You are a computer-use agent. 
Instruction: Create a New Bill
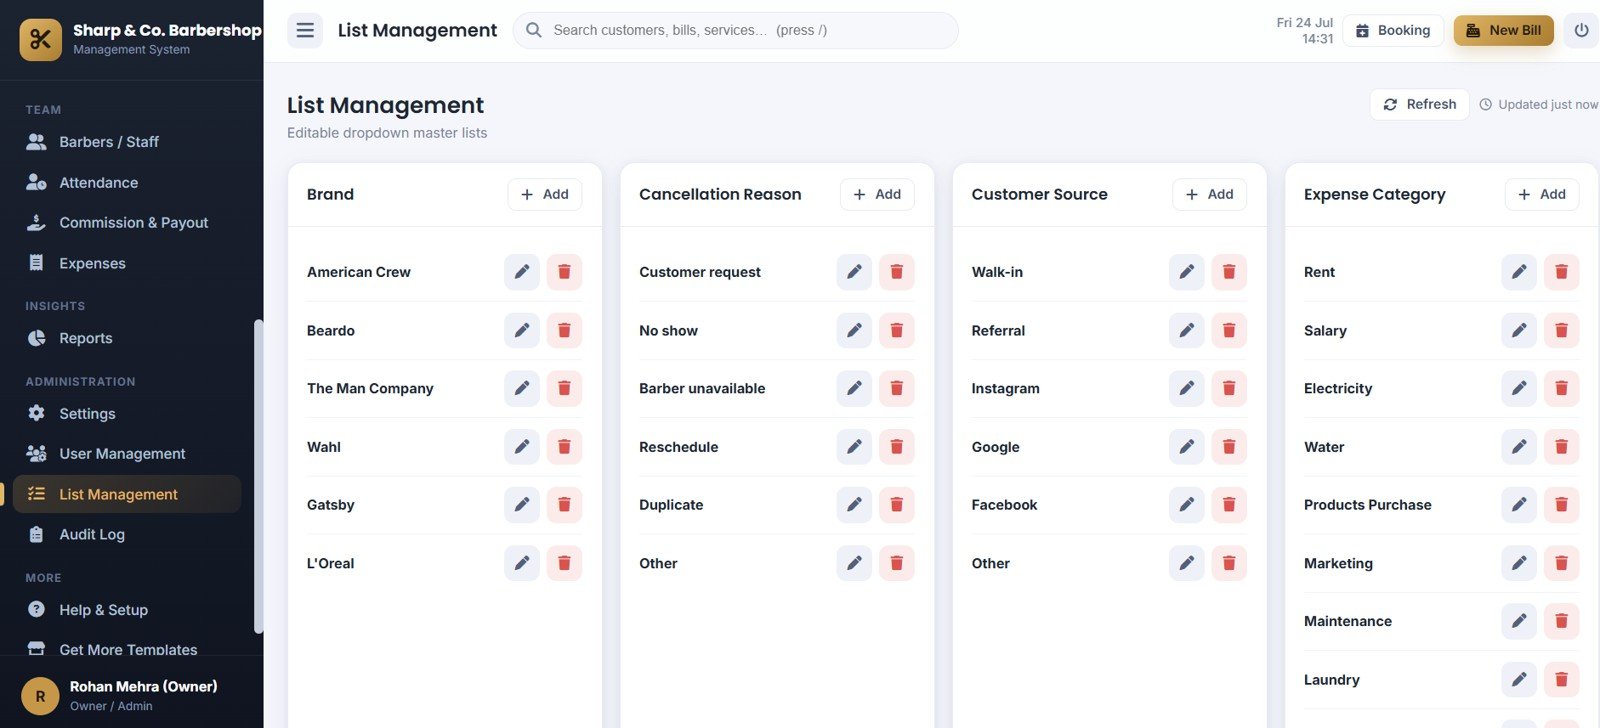click(x=1504, y=30)
